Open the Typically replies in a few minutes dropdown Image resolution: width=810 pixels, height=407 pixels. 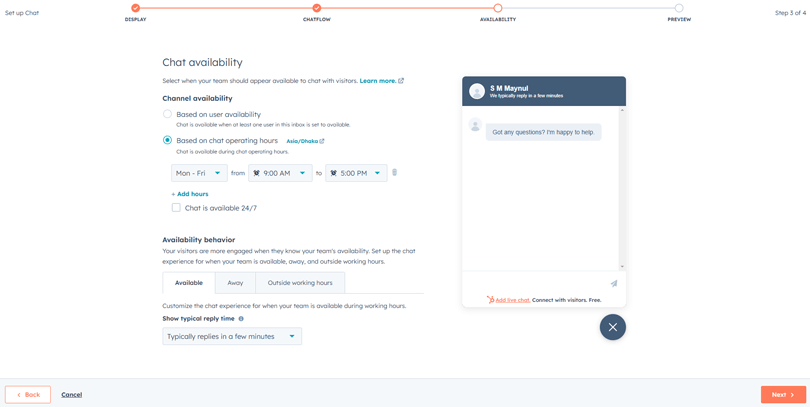[x=232, y=336]
